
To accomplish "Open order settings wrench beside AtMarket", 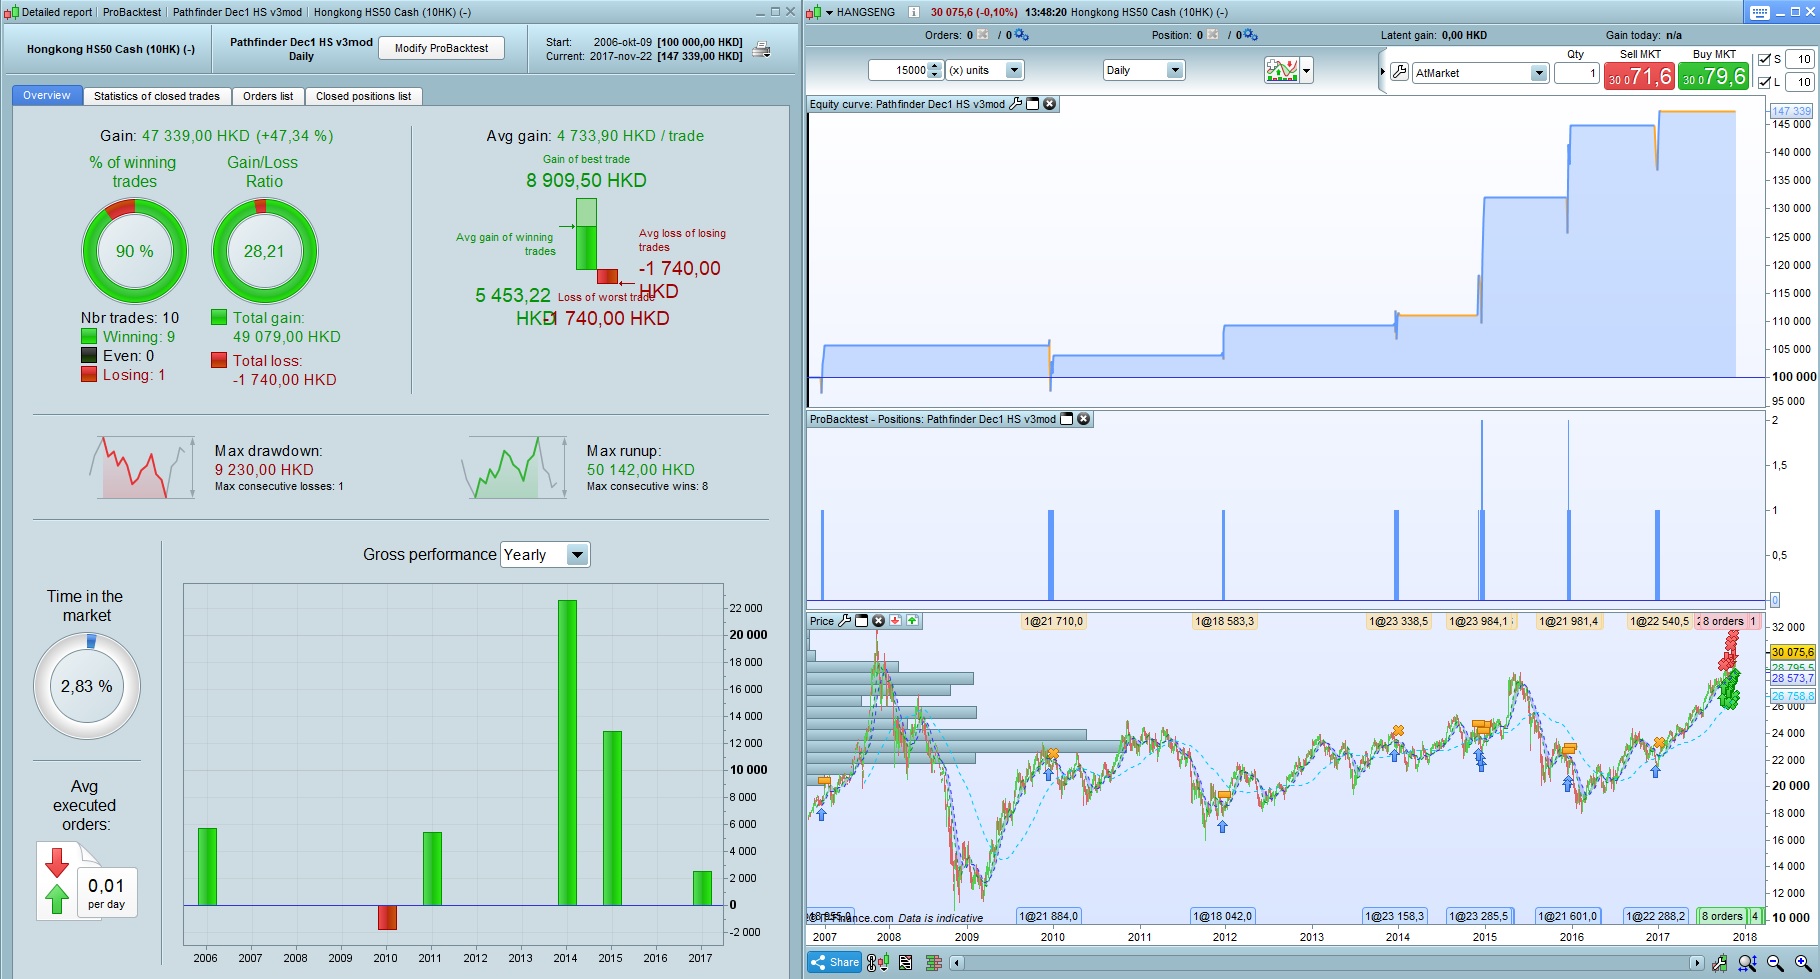I will [1399, 72].
